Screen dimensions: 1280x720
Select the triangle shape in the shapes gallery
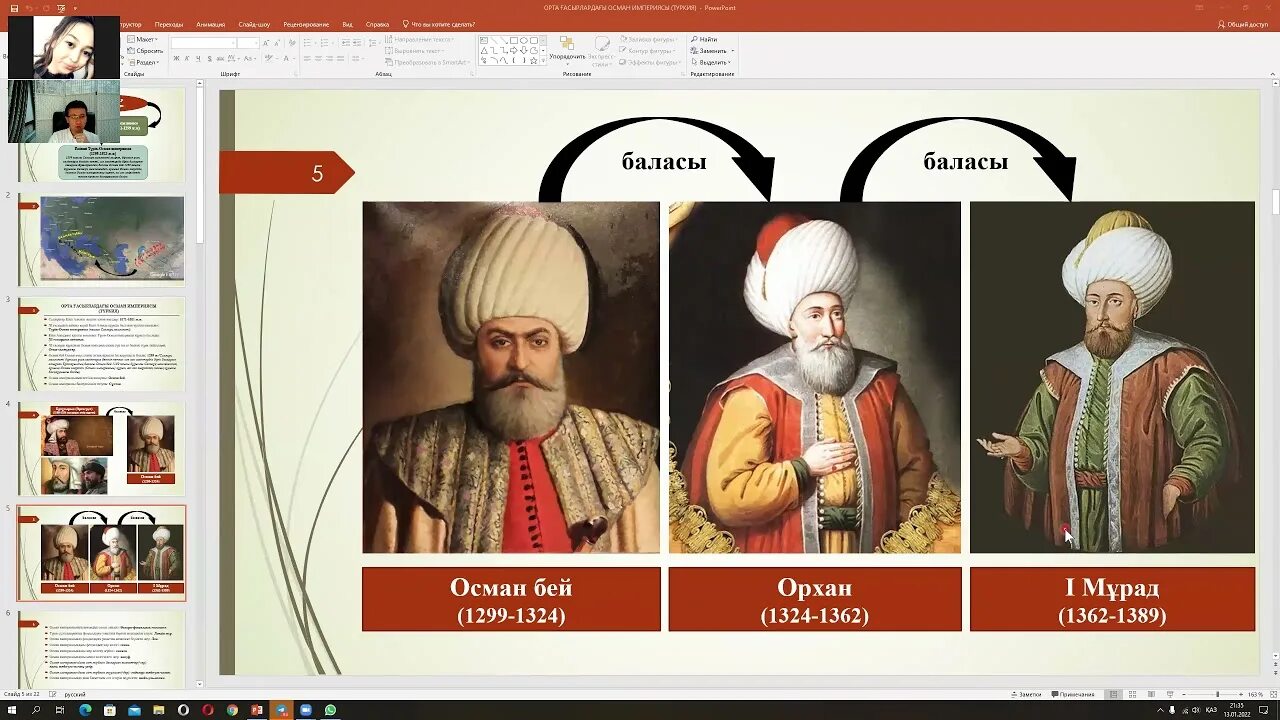[x=483, y=50]
